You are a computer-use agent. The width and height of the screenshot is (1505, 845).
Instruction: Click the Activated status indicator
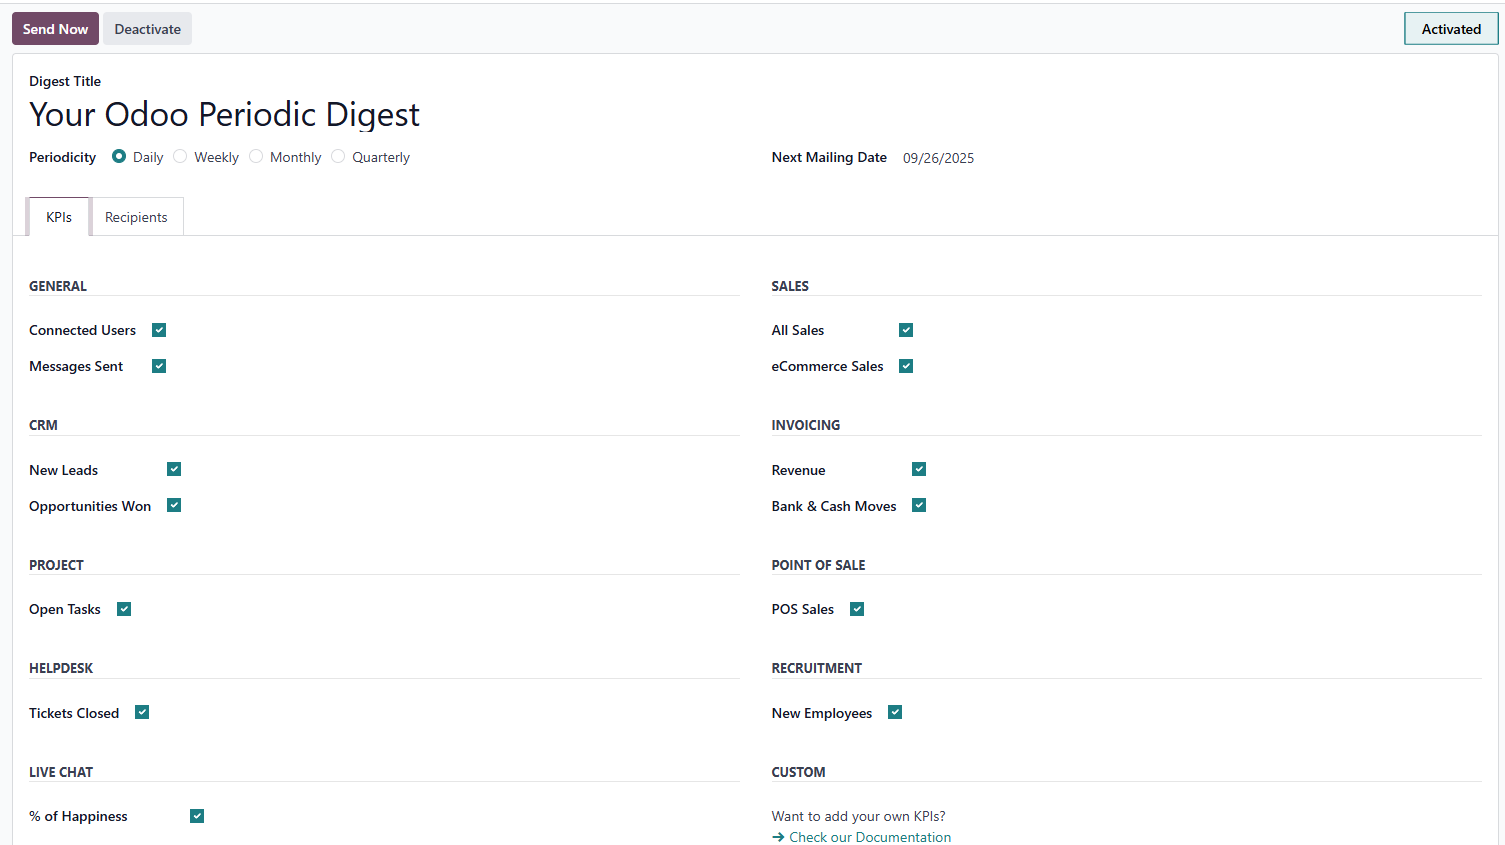pos(1450,29)
